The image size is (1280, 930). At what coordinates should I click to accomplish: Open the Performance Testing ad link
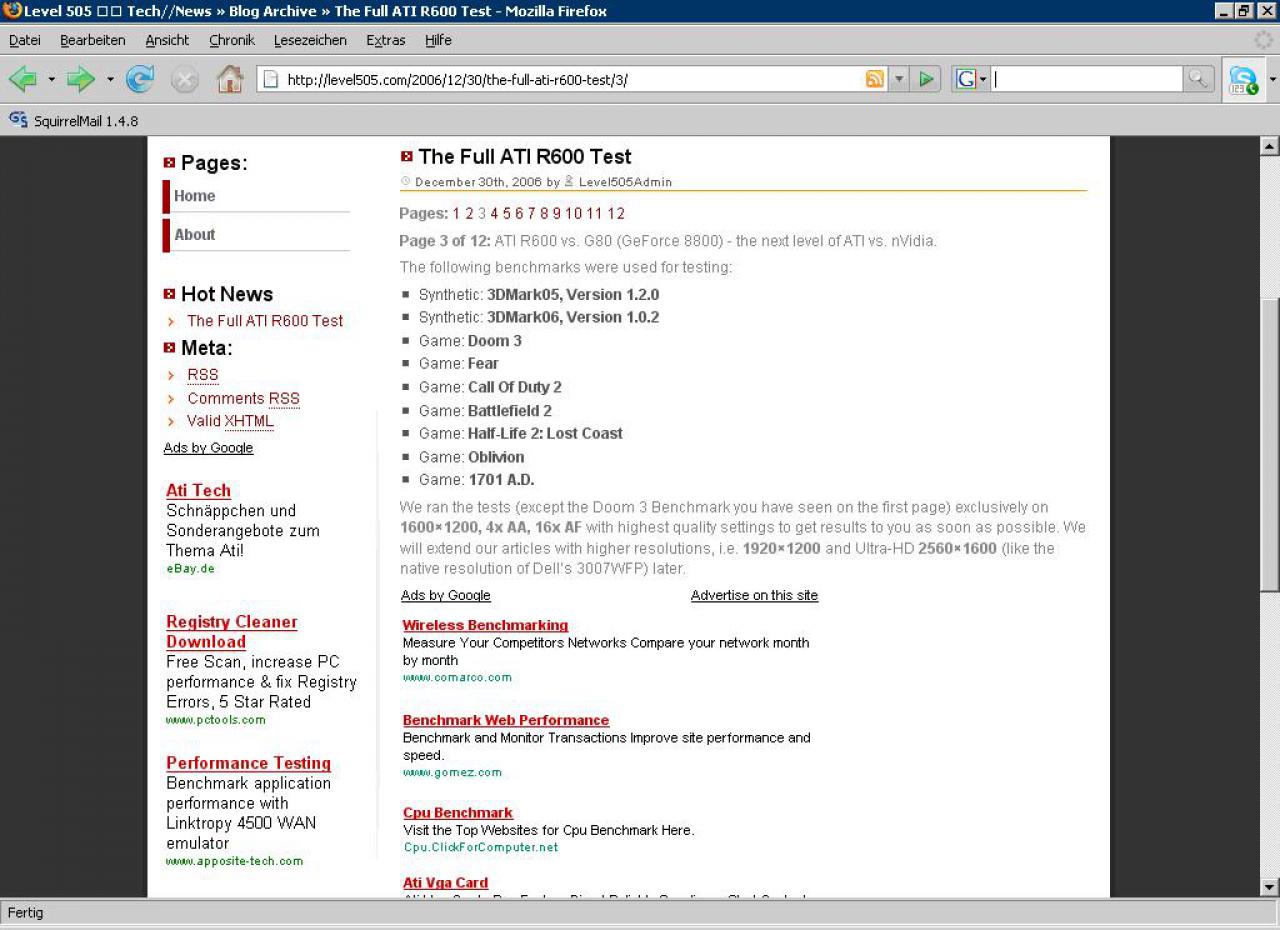248,763
